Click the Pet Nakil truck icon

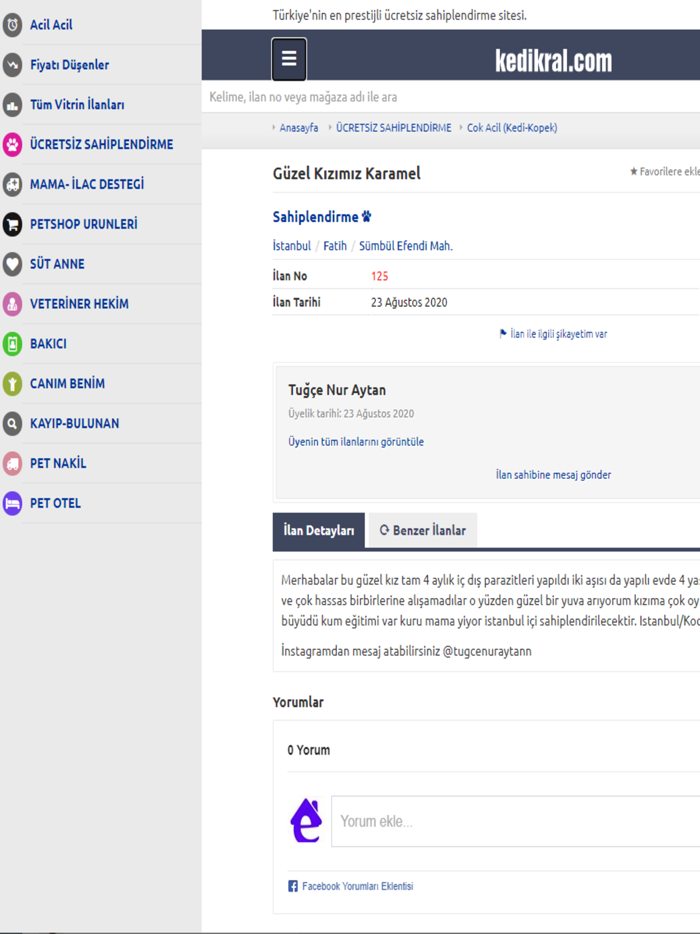tap(12, 464)
